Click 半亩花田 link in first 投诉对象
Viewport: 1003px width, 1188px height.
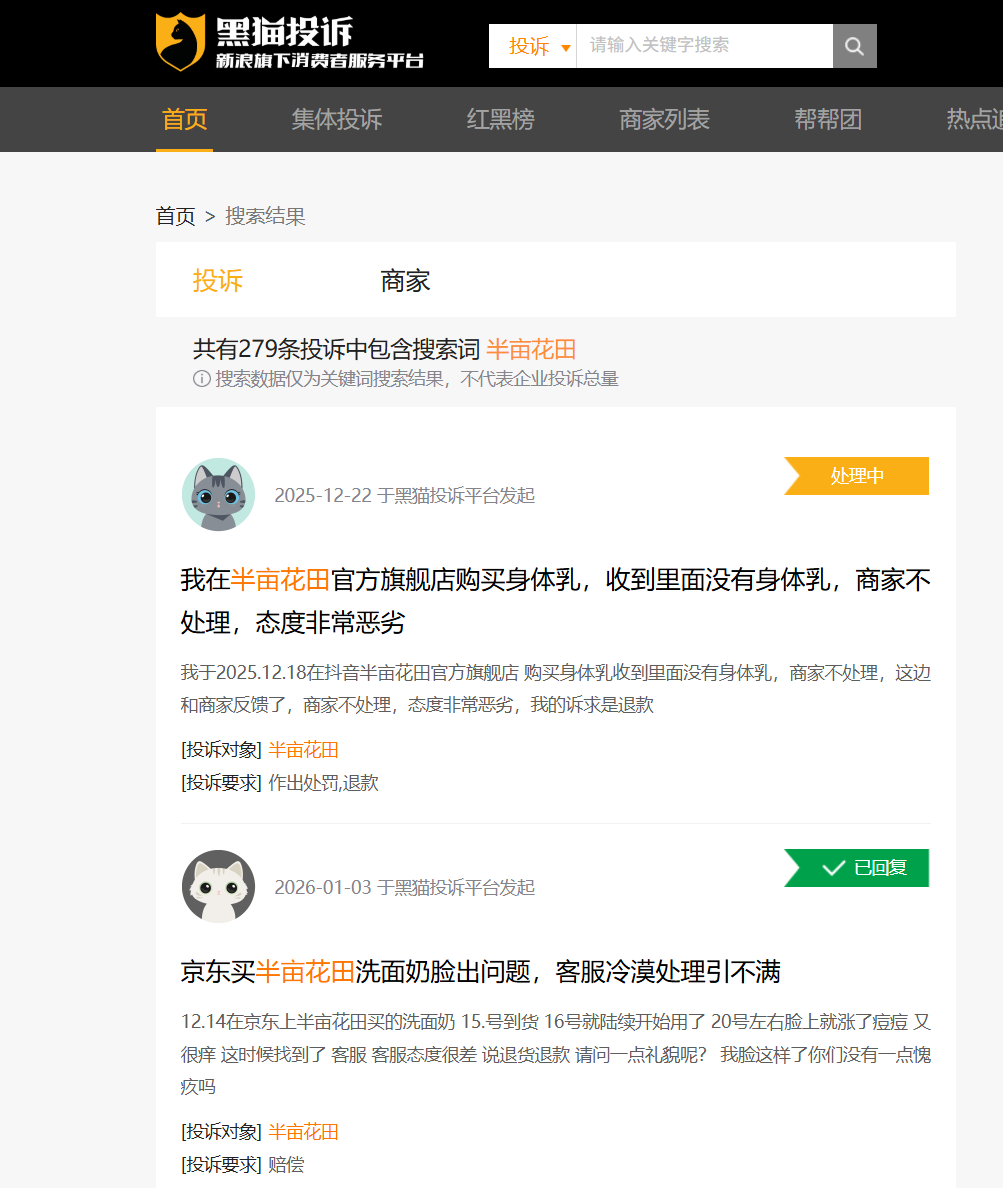tap(303, 750)
